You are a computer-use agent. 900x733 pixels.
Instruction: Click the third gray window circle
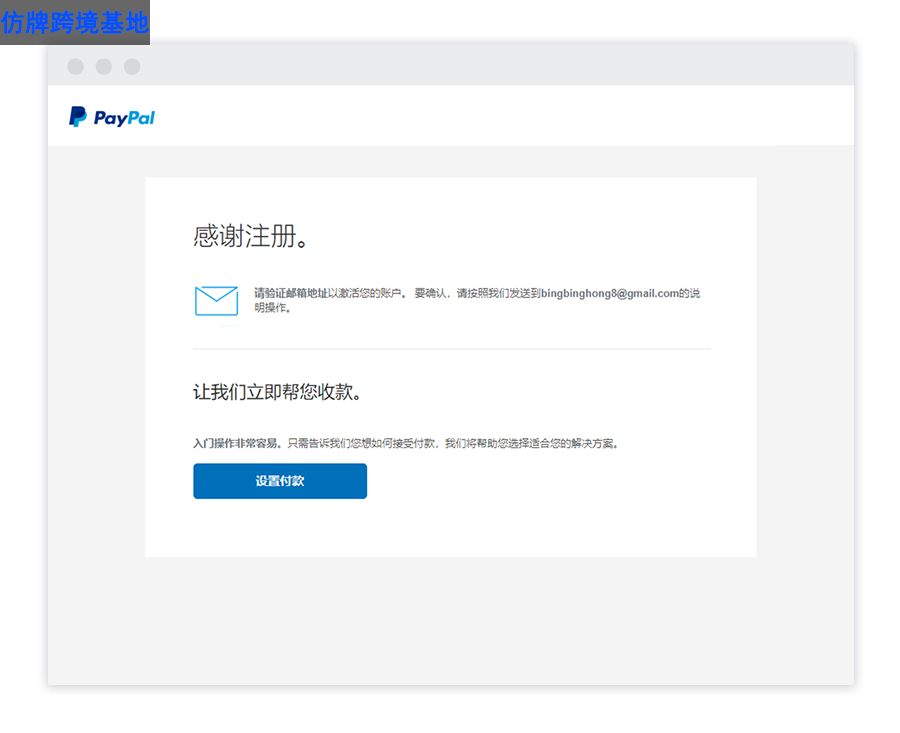coord(132,67)
